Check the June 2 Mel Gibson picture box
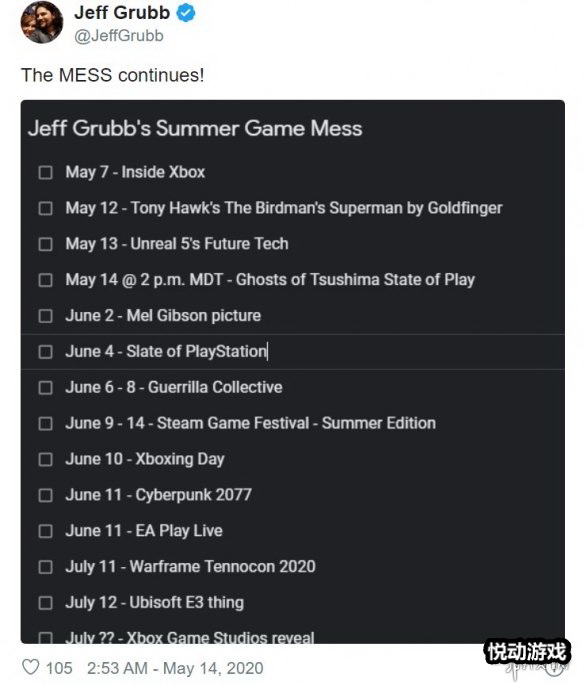Viewport: 584px width, 685px height. click(x=45, y=316)
